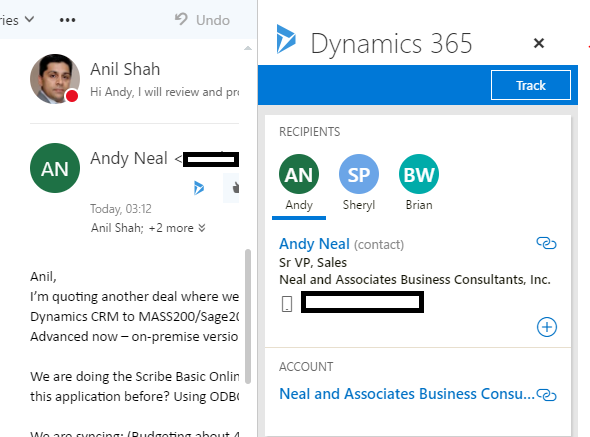Click the mobile phone icon in contact card
The height and width of the screenshot is (437, 590).
click(287, 304)
